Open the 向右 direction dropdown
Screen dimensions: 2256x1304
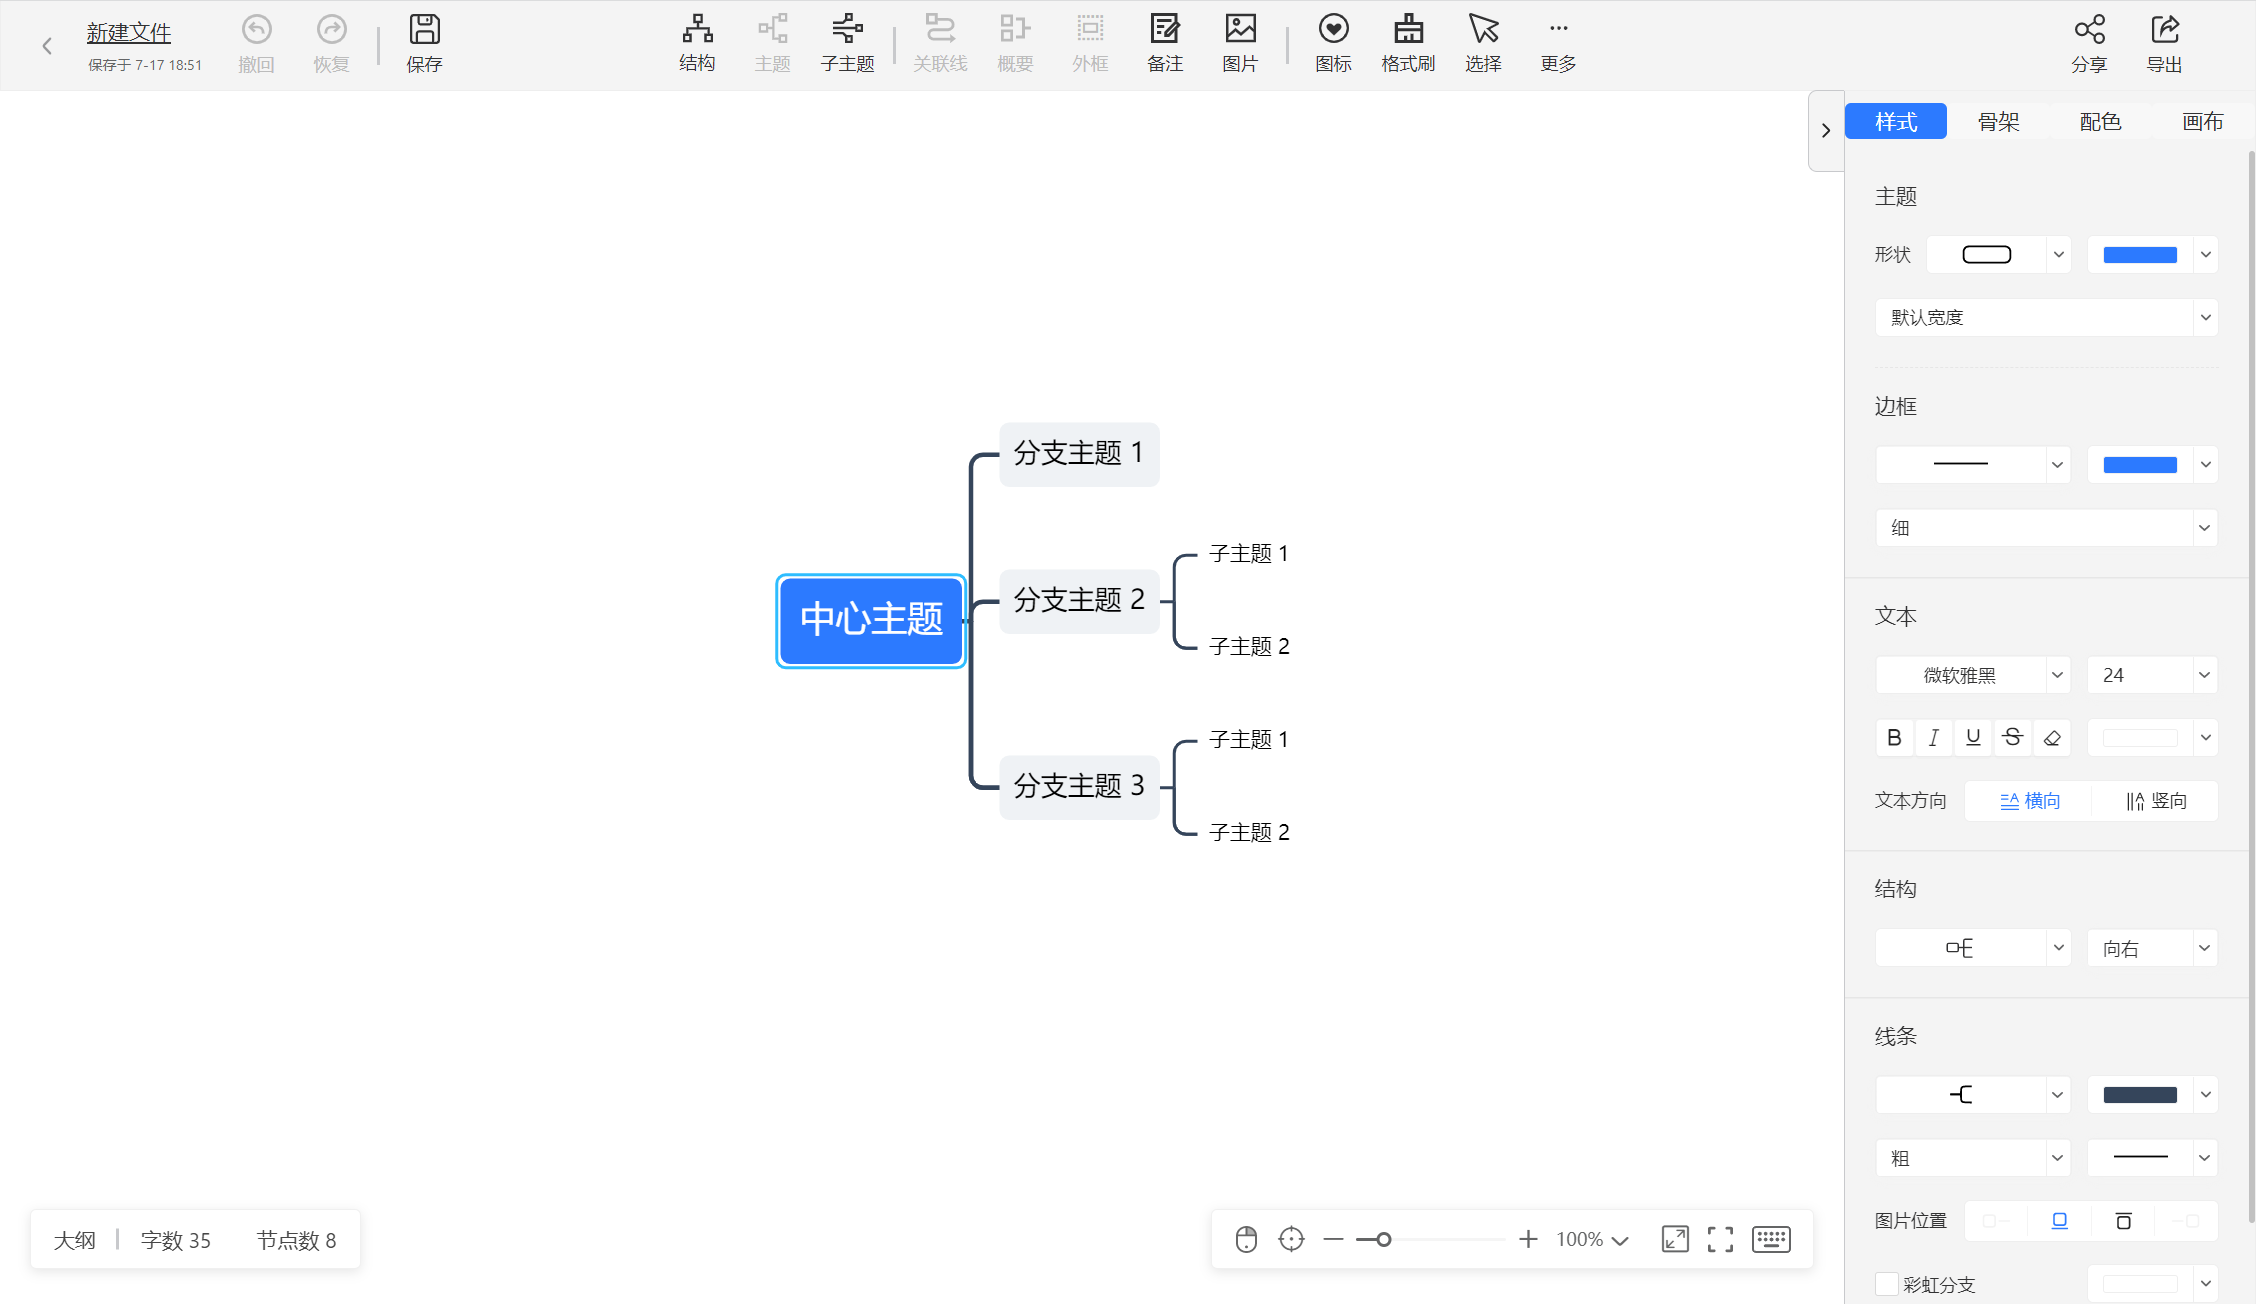pos(2152,948)
